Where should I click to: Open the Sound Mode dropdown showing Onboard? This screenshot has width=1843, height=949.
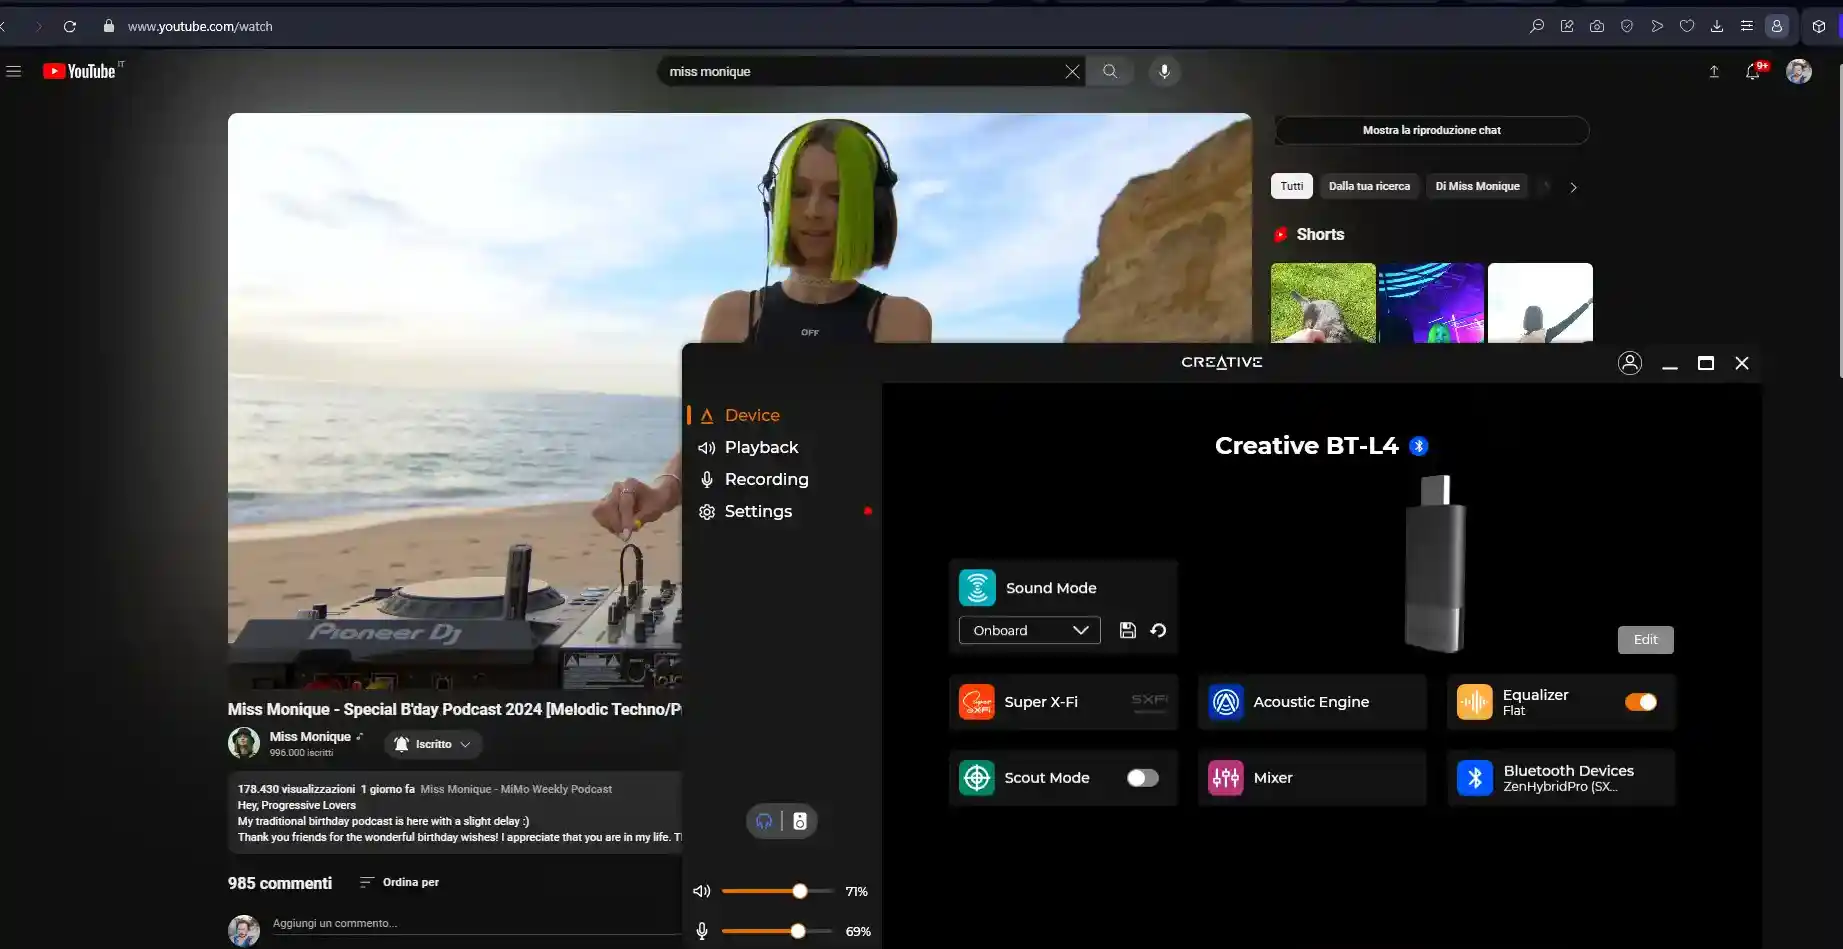(x=1029, y=630)
